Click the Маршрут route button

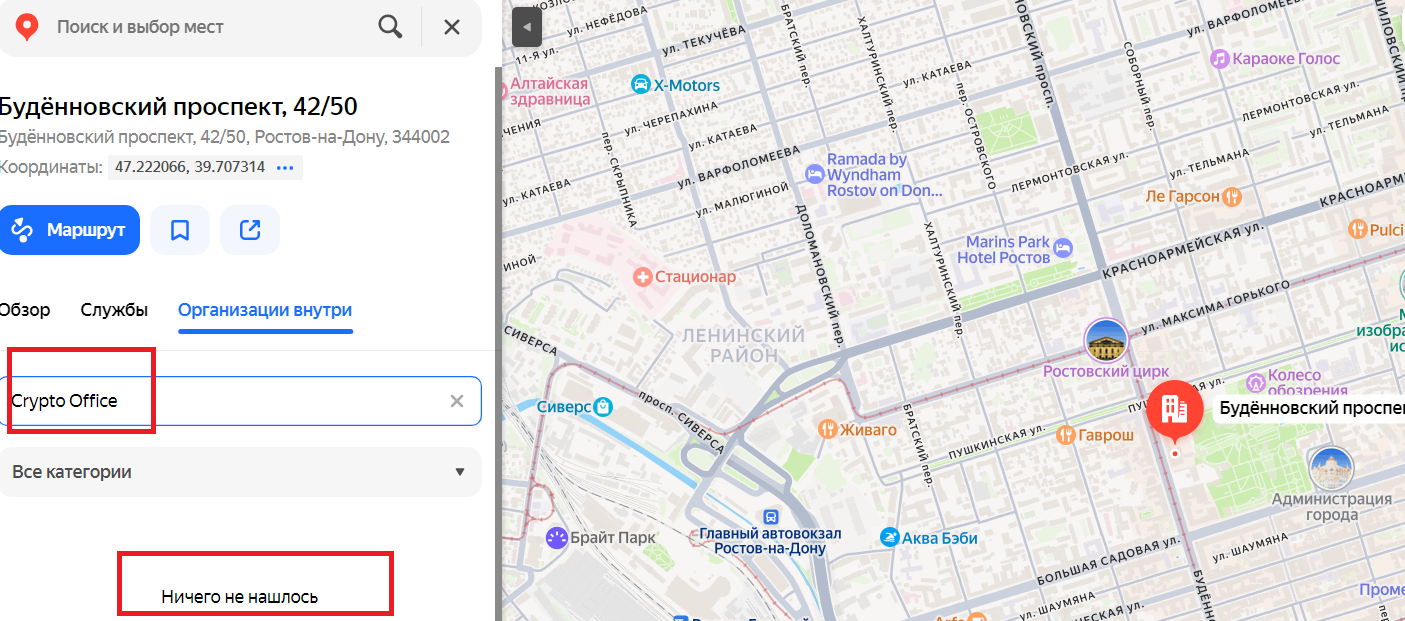coord(69,230)
